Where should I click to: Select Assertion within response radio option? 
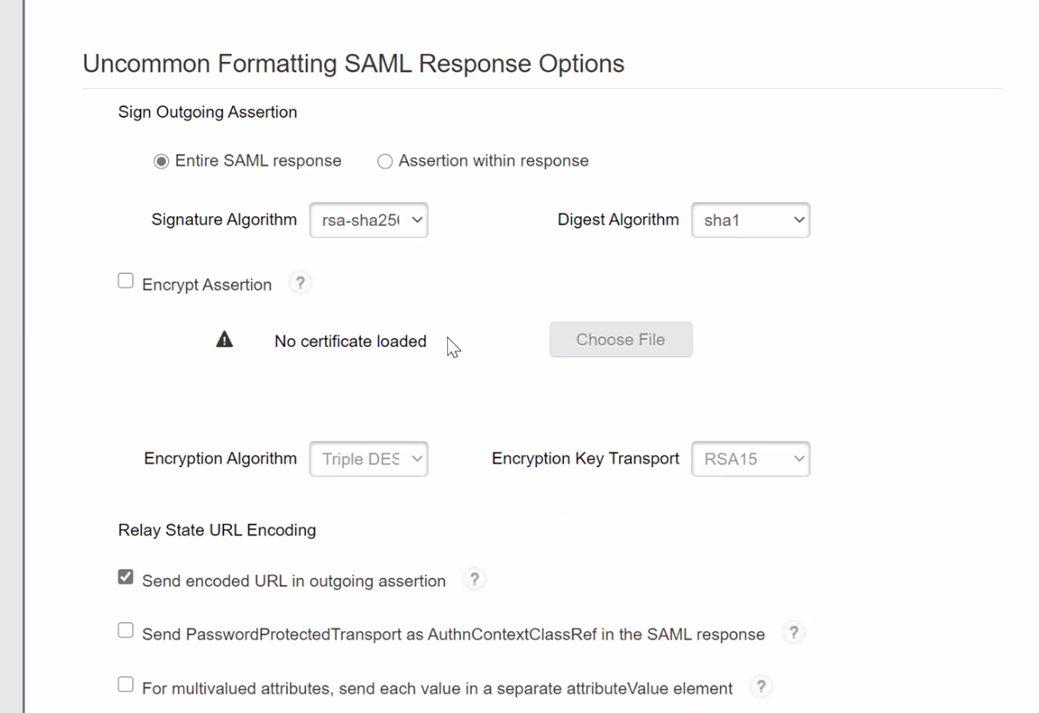385,161
